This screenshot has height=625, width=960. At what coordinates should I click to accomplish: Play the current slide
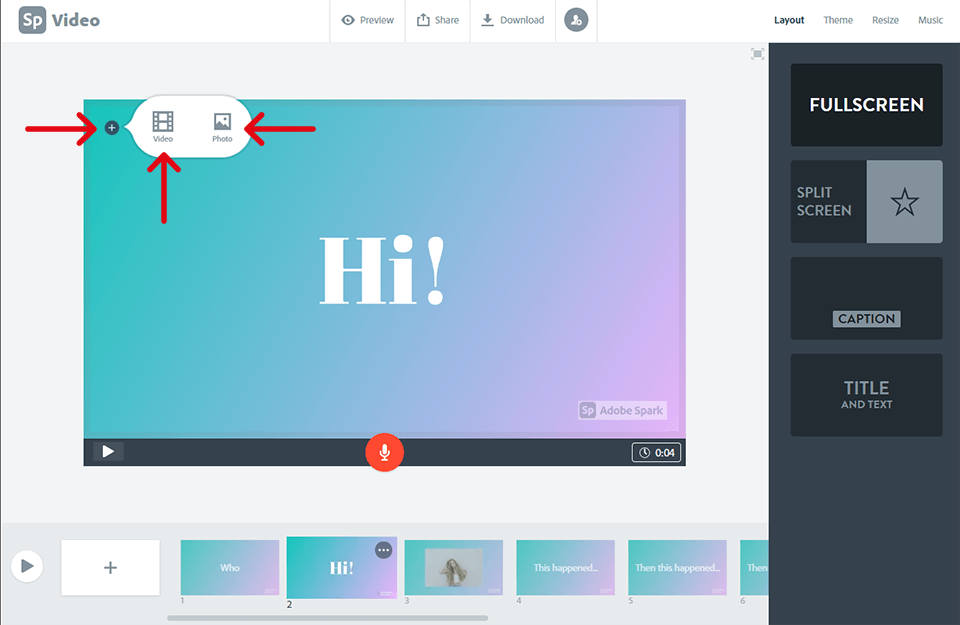pyautogui.click(x=108, y=452)
